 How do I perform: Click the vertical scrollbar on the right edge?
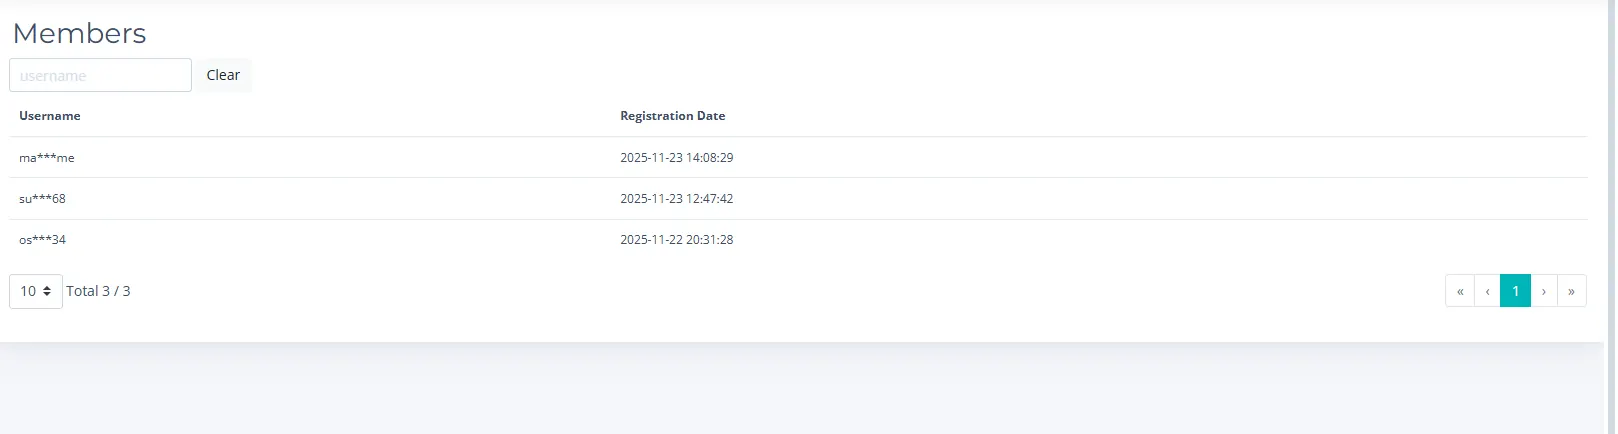[1610, 200]
